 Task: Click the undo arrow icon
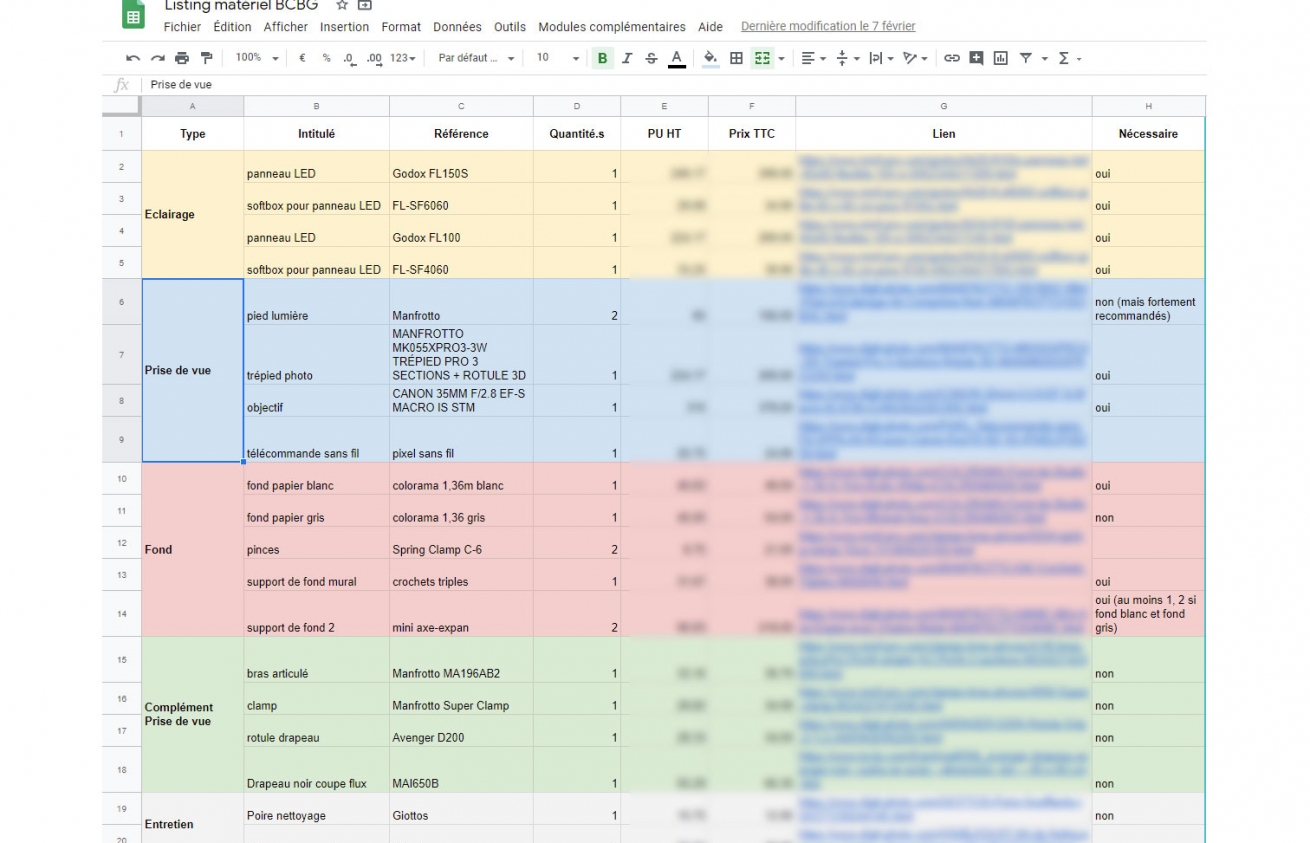point(133,58)
